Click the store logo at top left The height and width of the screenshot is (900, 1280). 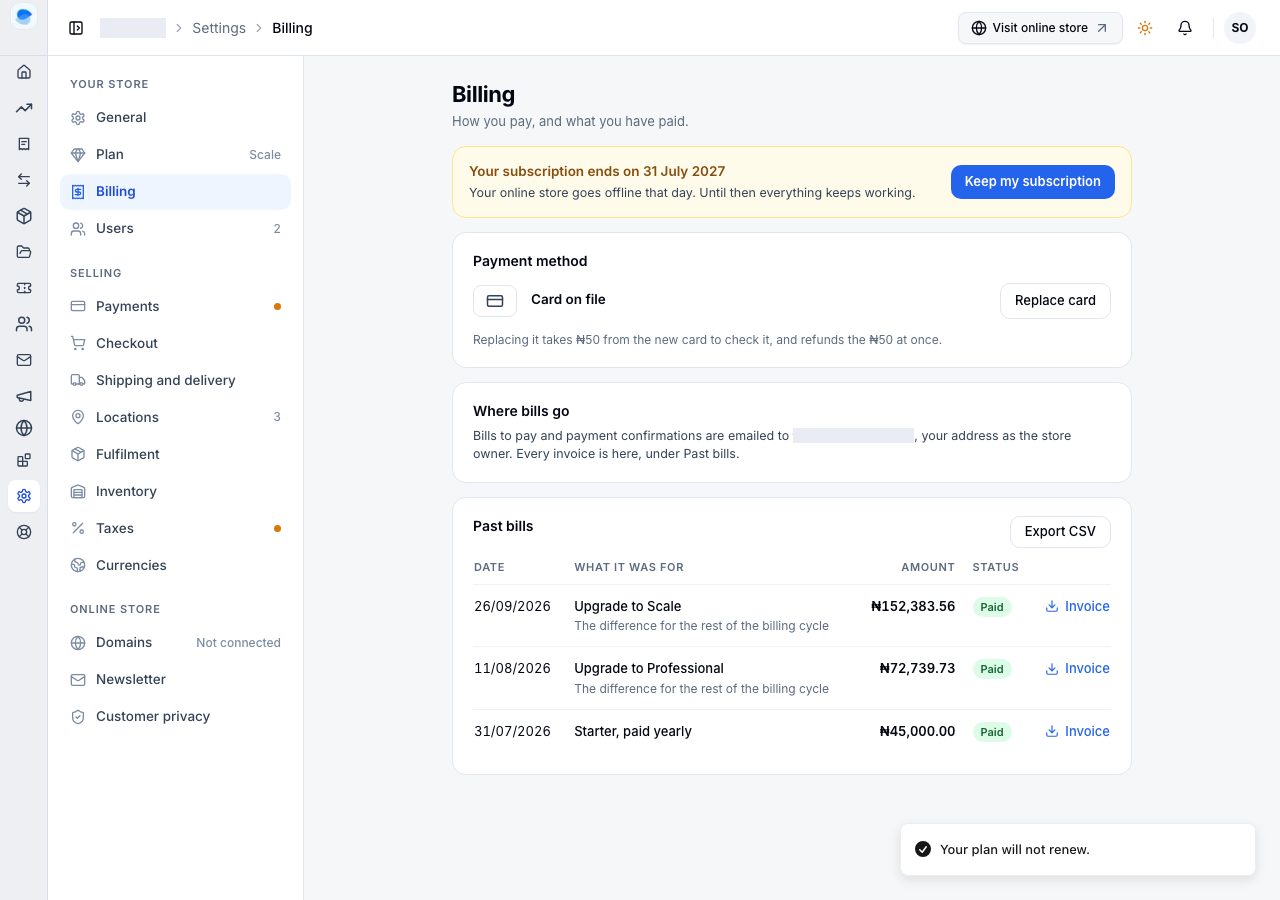[x=24, y=17]
